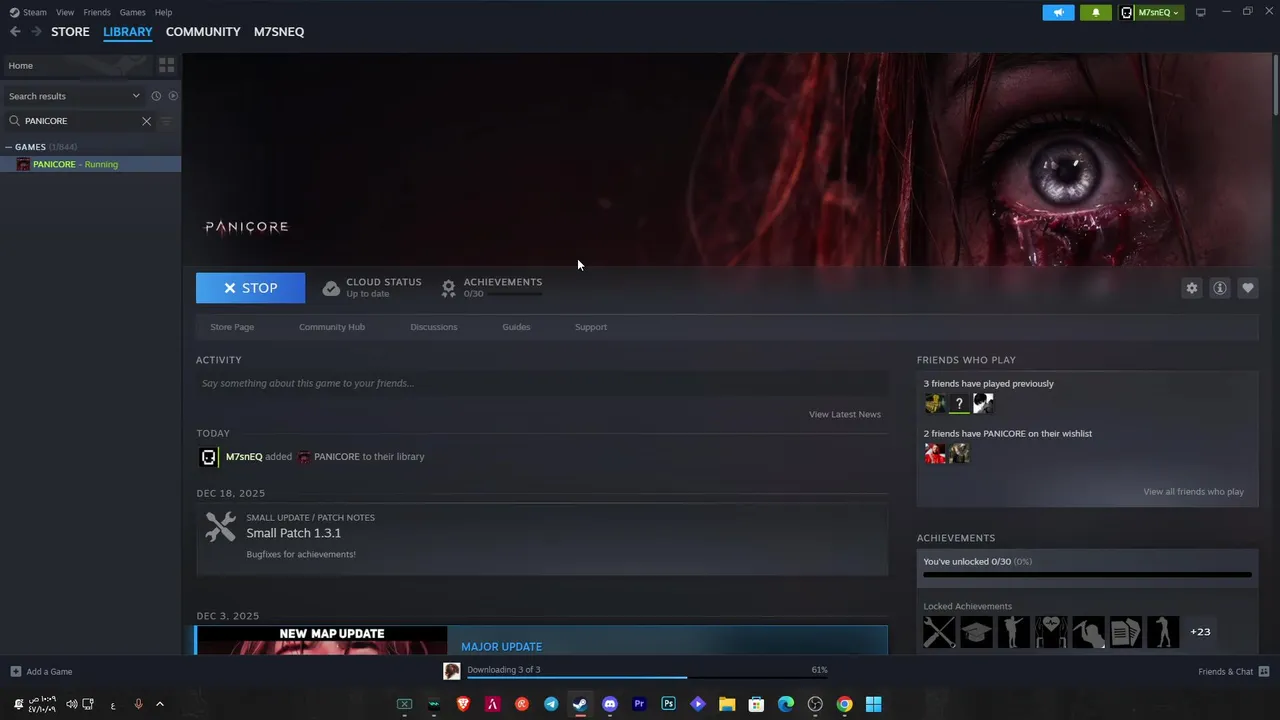Viewport: 1280px width, 720px height.
Task: Click the PANICORE library search field
Action: (x=80, y=121)
